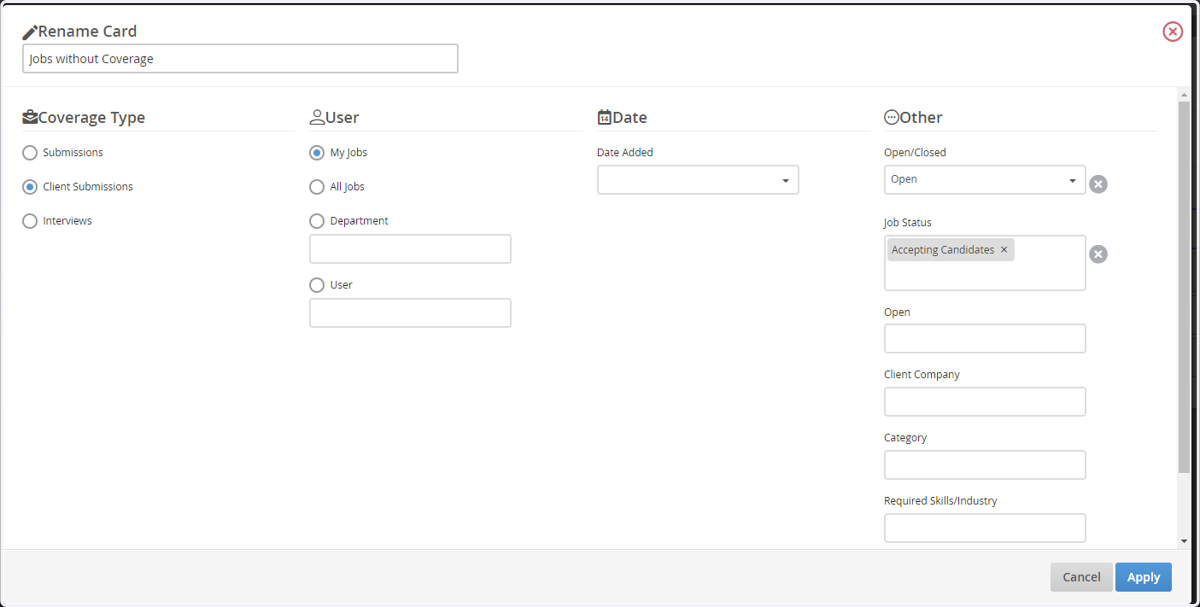Clear the Job Status filter with its X icon
This screenshot has height=607, width=1200.
tap(1098, 254)
